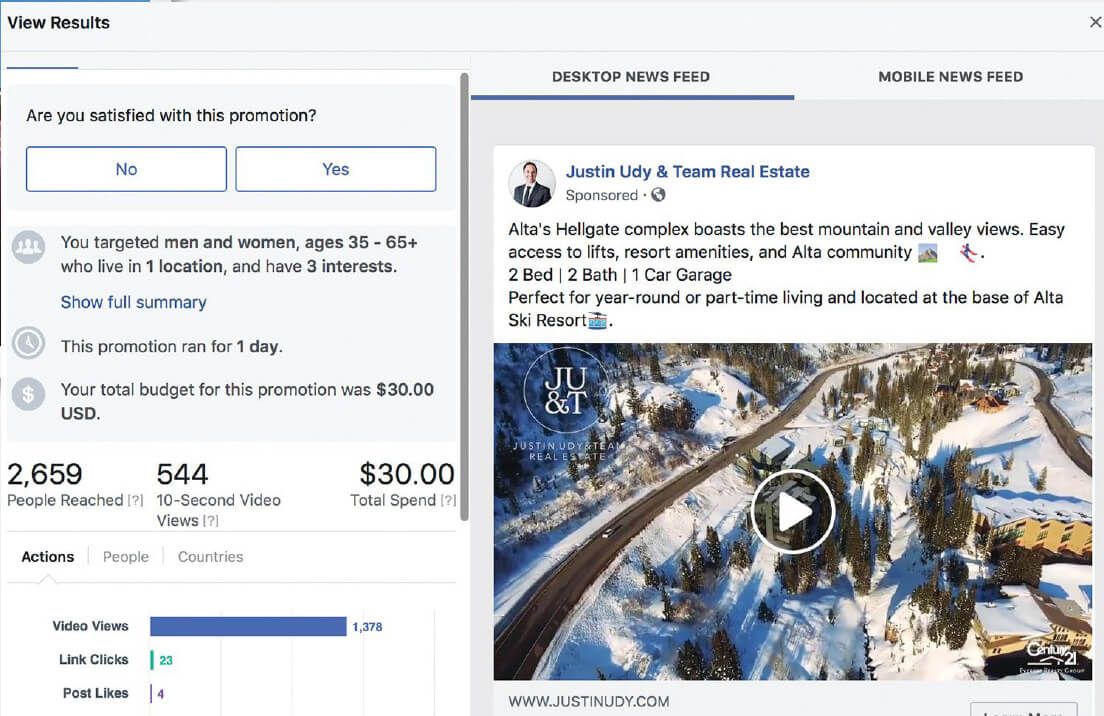Click the skier emoji in ad text
This screenshot has width=1104, height=716.
coord(969,253)
